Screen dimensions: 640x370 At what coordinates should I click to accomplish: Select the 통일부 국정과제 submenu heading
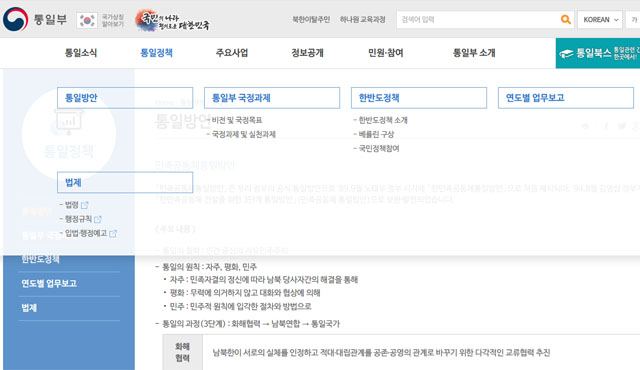pos(272,98)
